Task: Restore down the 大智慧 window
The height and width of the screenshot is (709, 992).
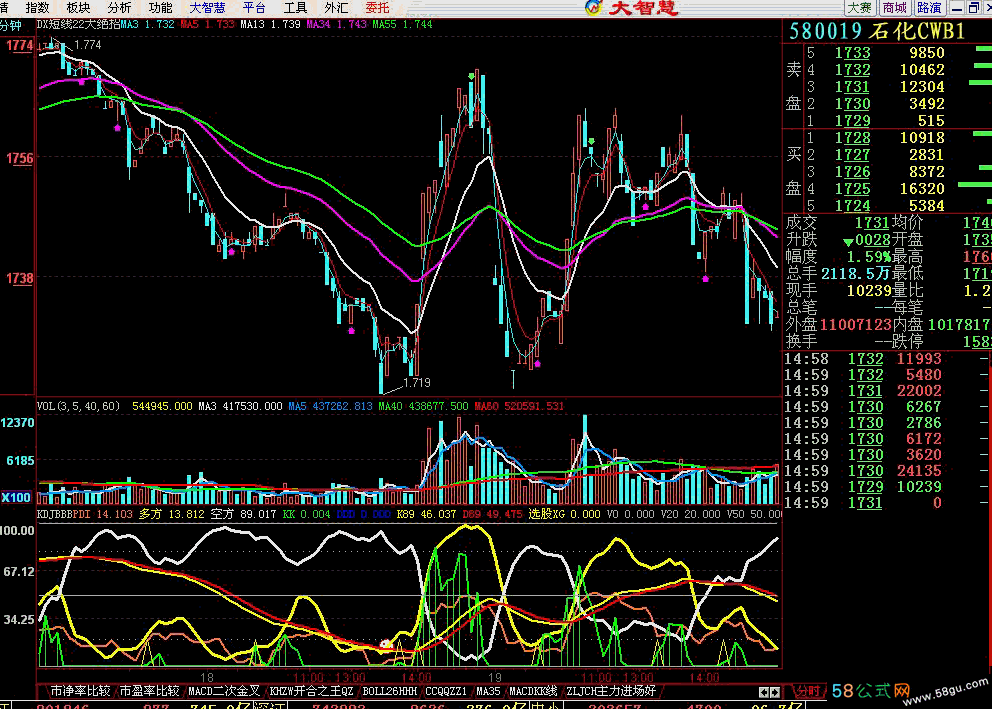Action: tap(974, 8)
